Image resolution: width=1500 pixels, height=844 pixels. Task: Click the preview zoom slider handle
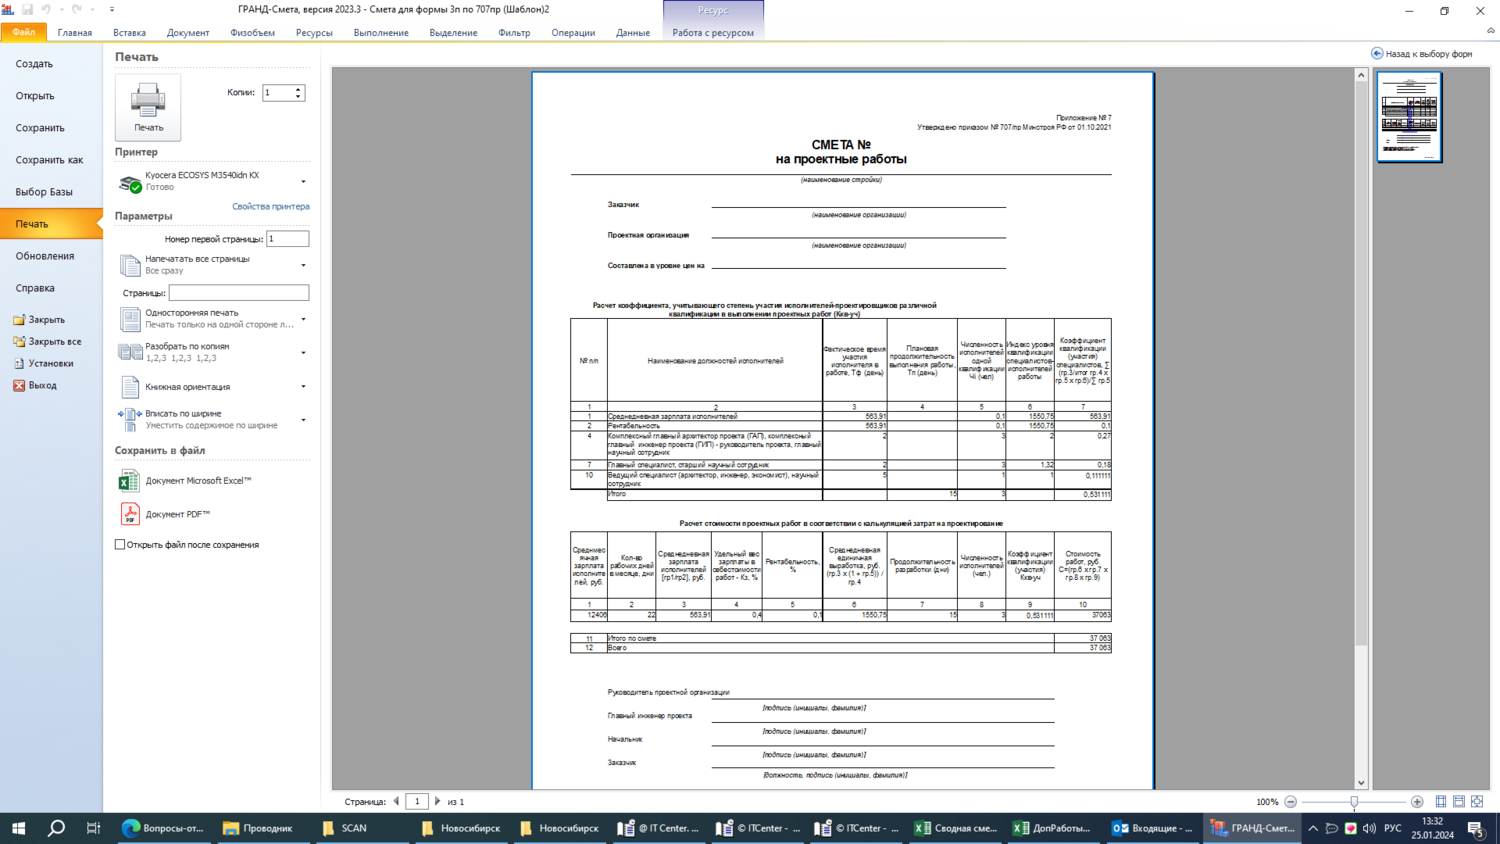tap(1354, 802)
